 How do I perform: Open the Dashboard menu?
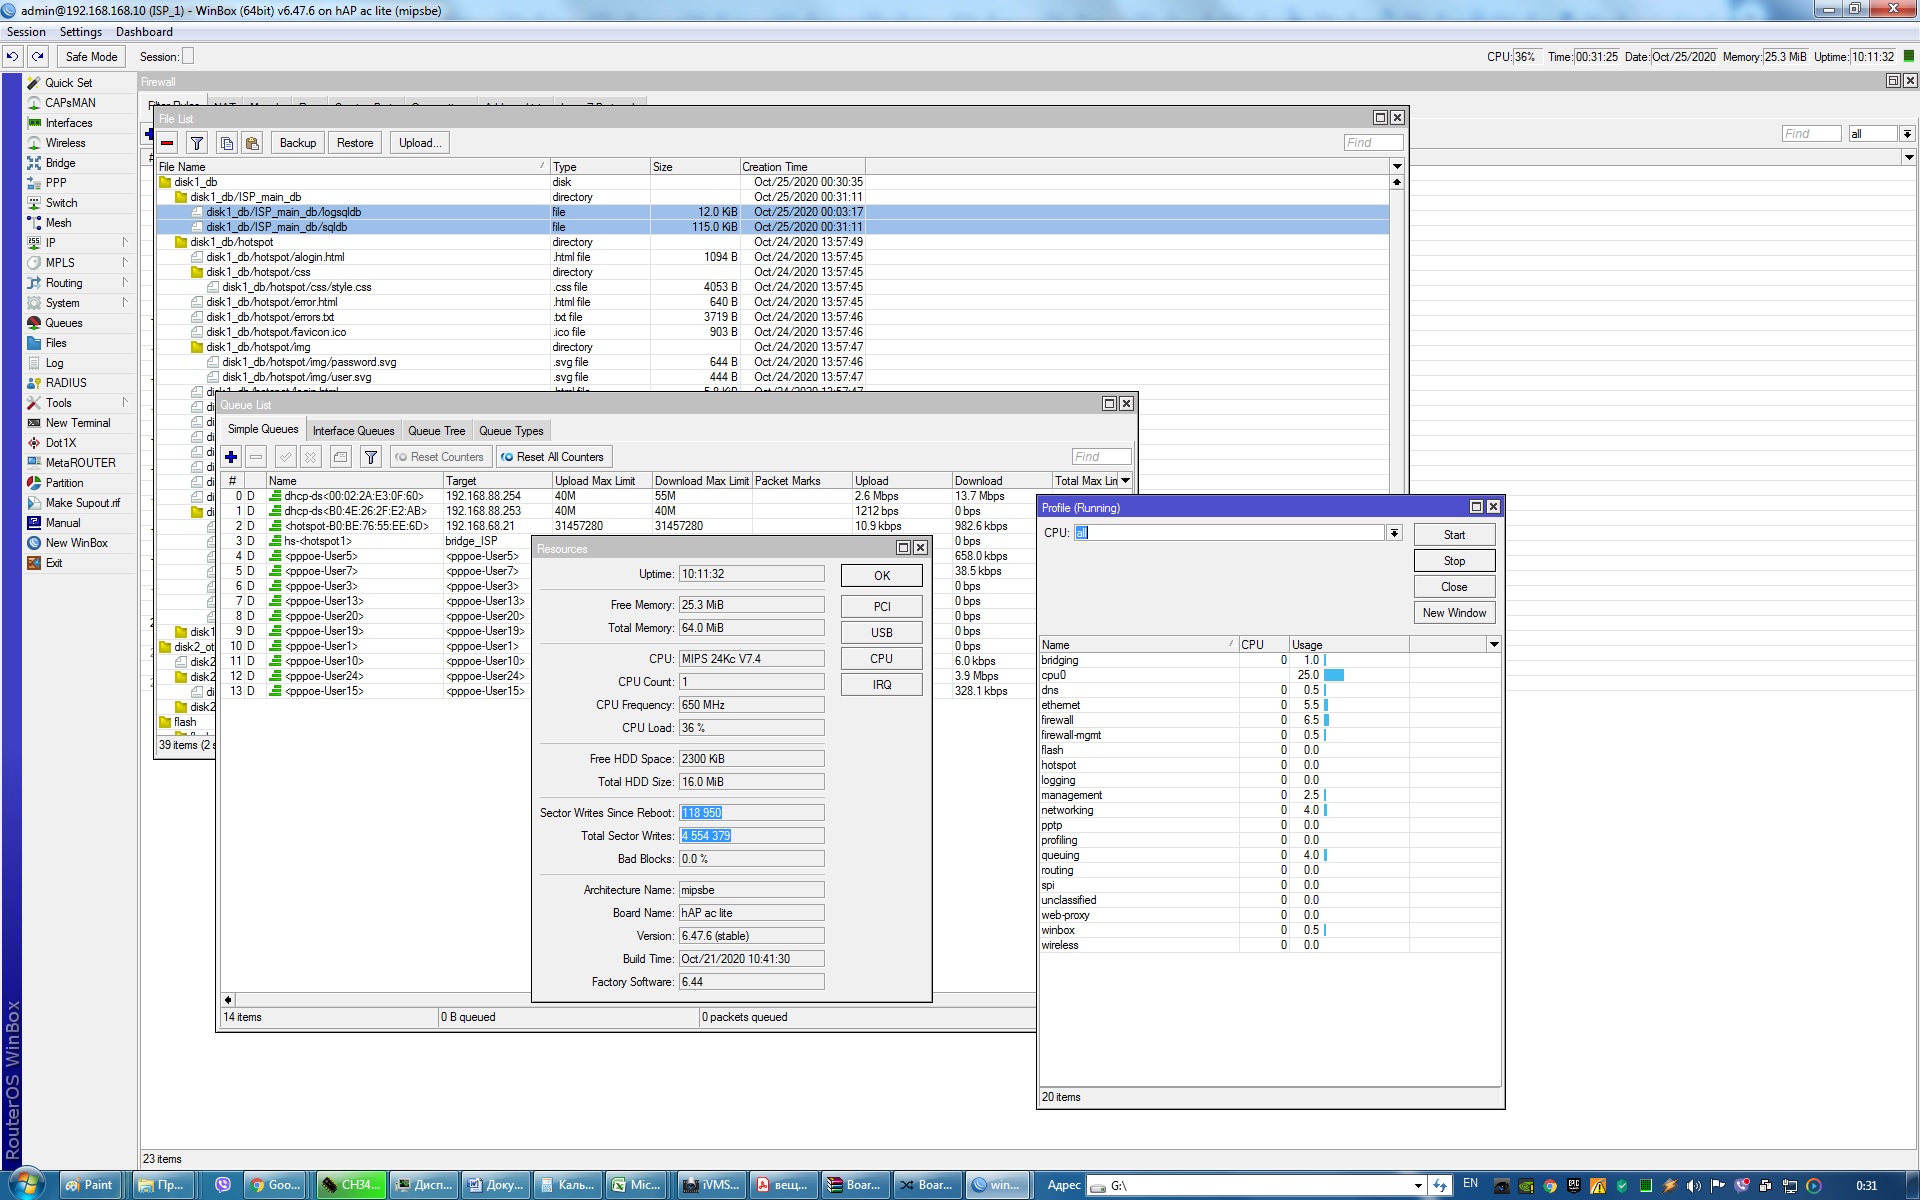point(144,32)
